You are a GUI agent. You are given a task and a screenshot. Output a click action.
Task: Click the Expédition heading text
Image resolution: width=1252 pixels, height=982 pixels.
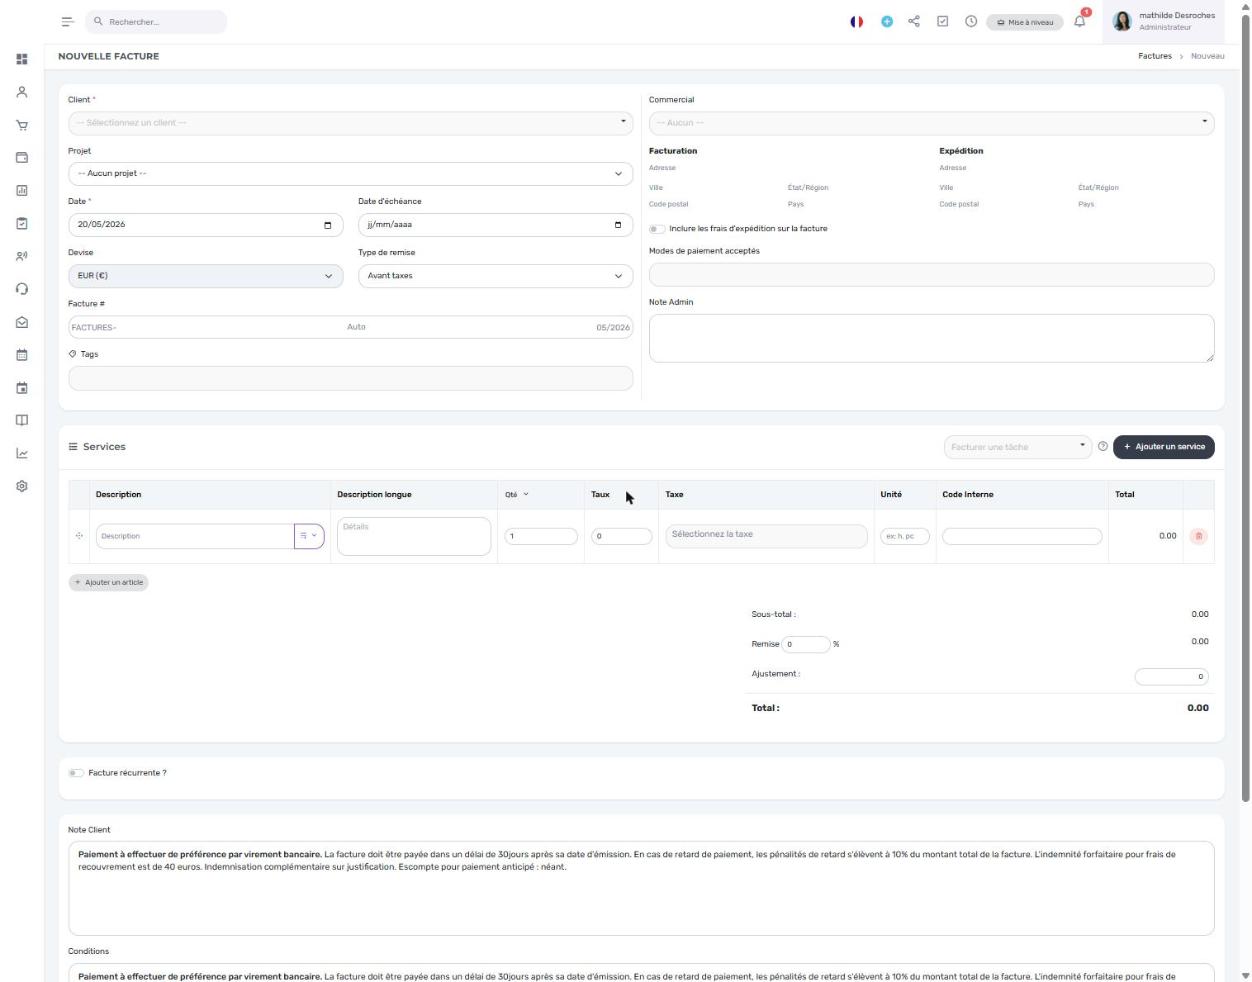(x=961, y=151)
